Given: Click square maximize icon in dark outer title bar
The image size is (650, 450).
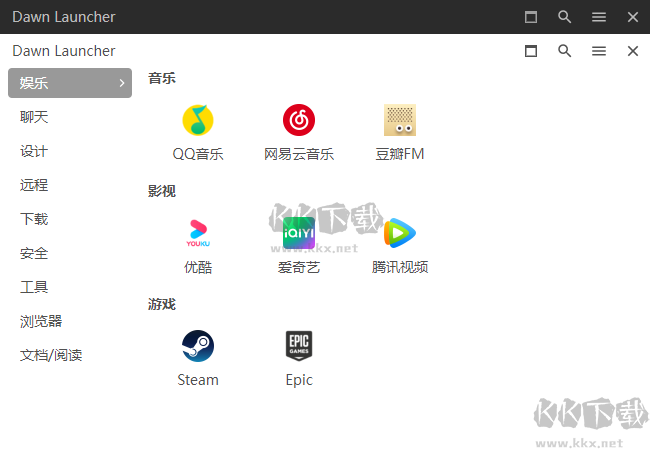Looking at the screenshot, I should 531,17.
